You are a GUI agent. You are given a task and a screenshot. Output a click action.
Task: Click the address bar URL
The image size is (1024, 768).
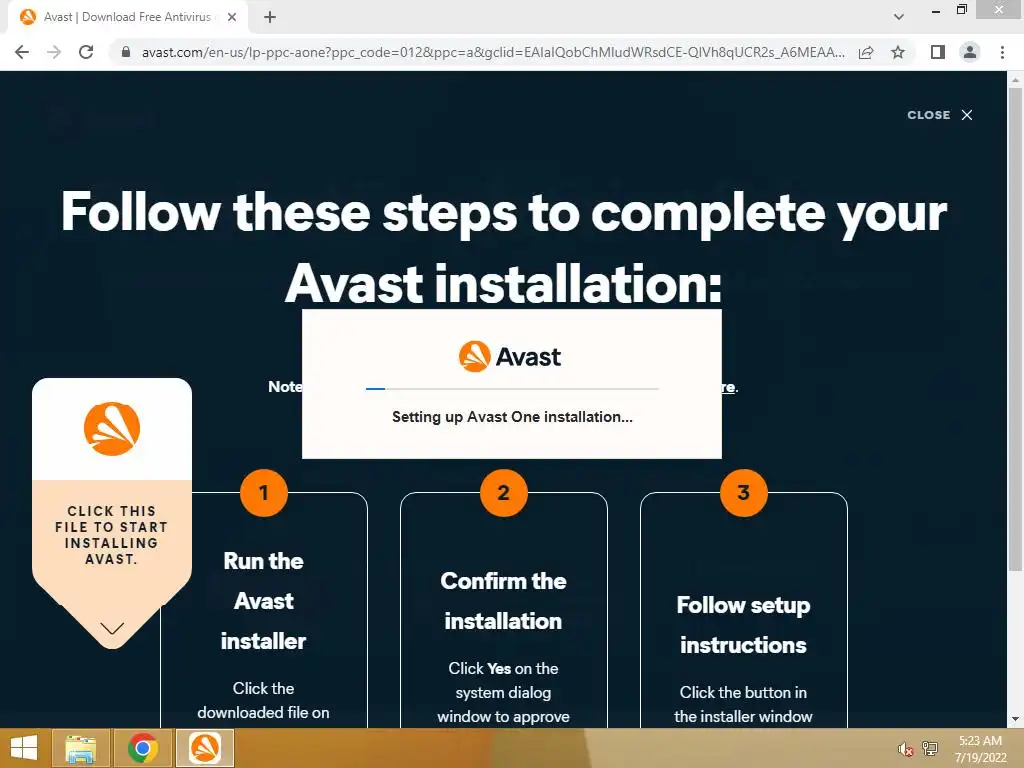493,52
